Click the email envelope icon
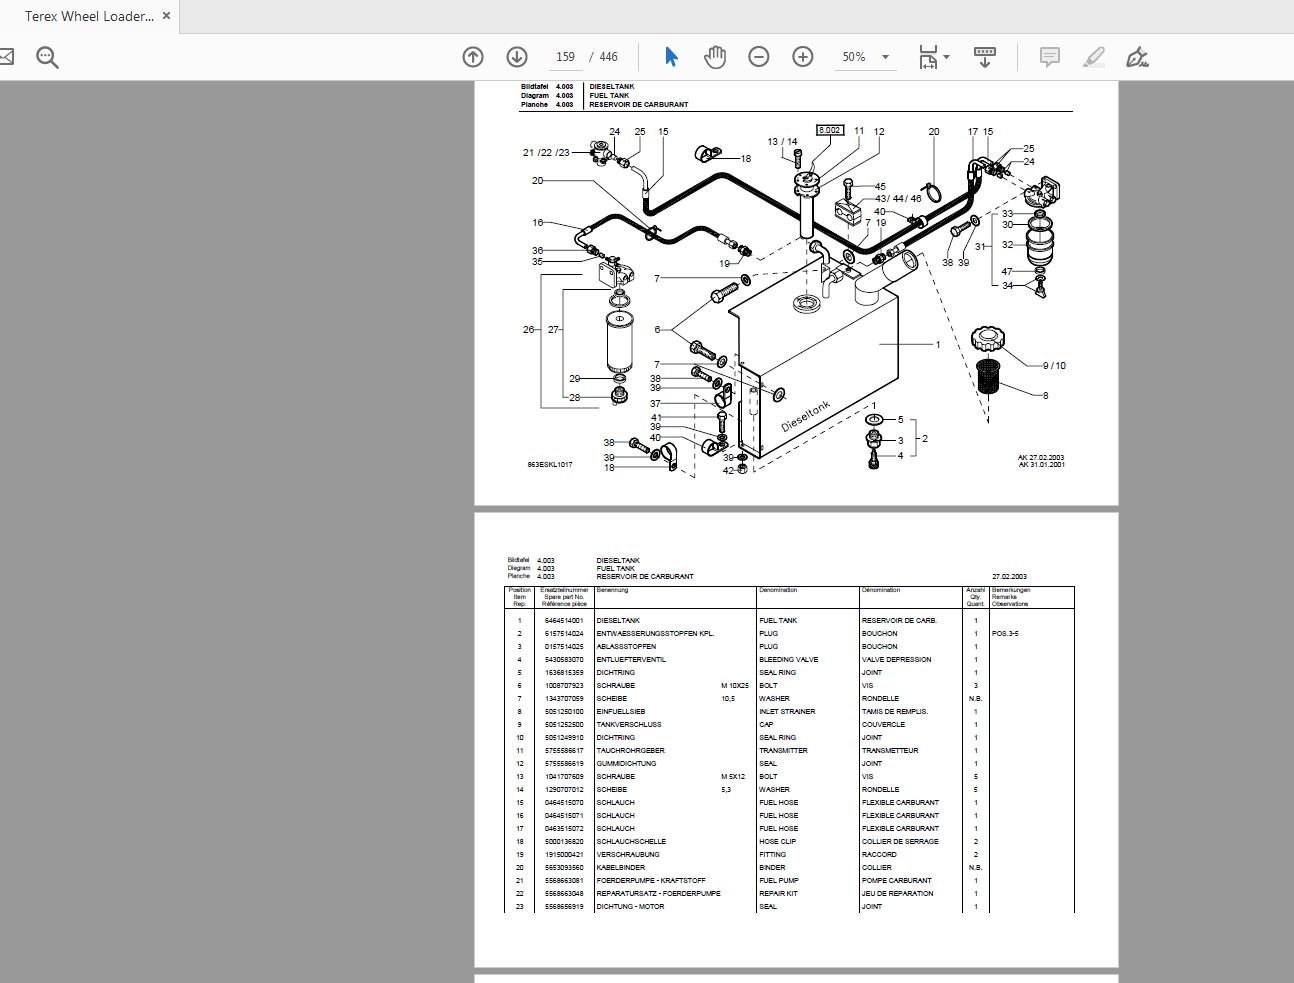This screenshot has height=983, width=1294. point(5,57)
